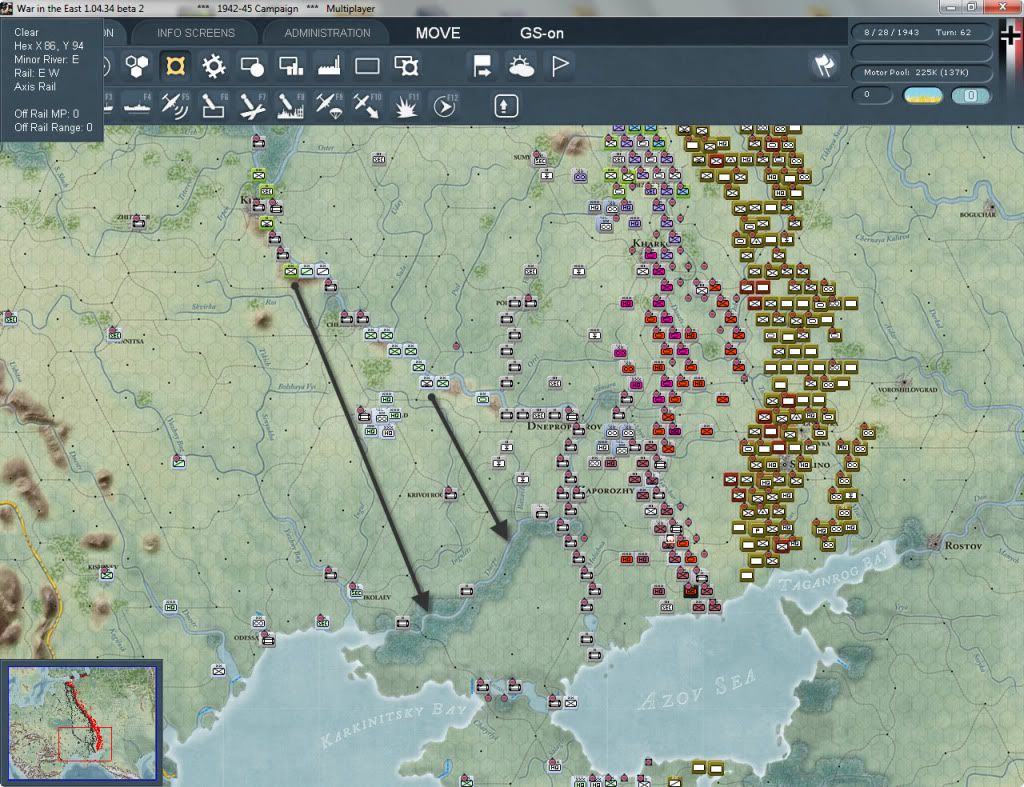1024x787 pixels.
Task: Select the unit counter at Odessa
Action: tap(268, 640)
